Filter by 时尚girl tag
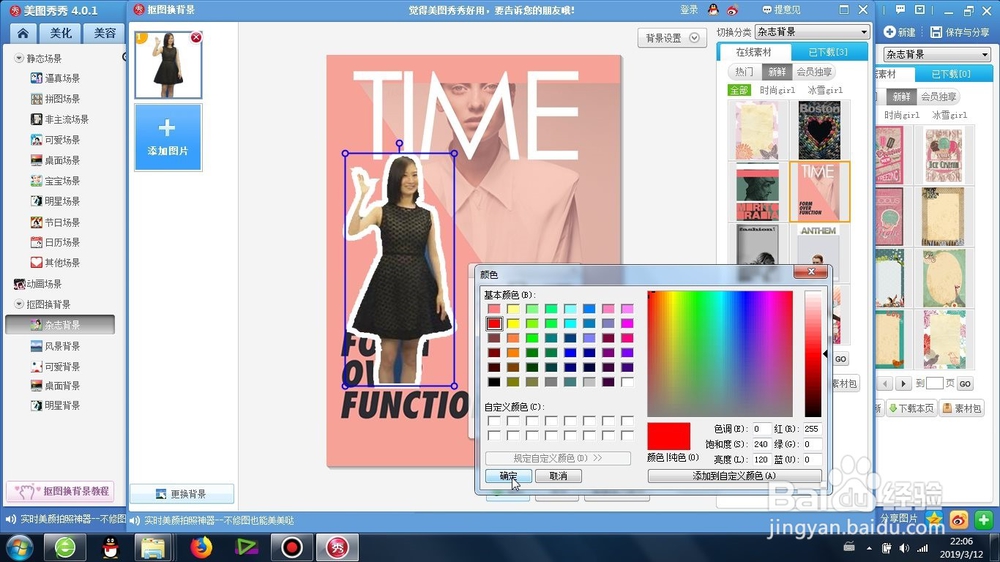 tap(777, 90)
